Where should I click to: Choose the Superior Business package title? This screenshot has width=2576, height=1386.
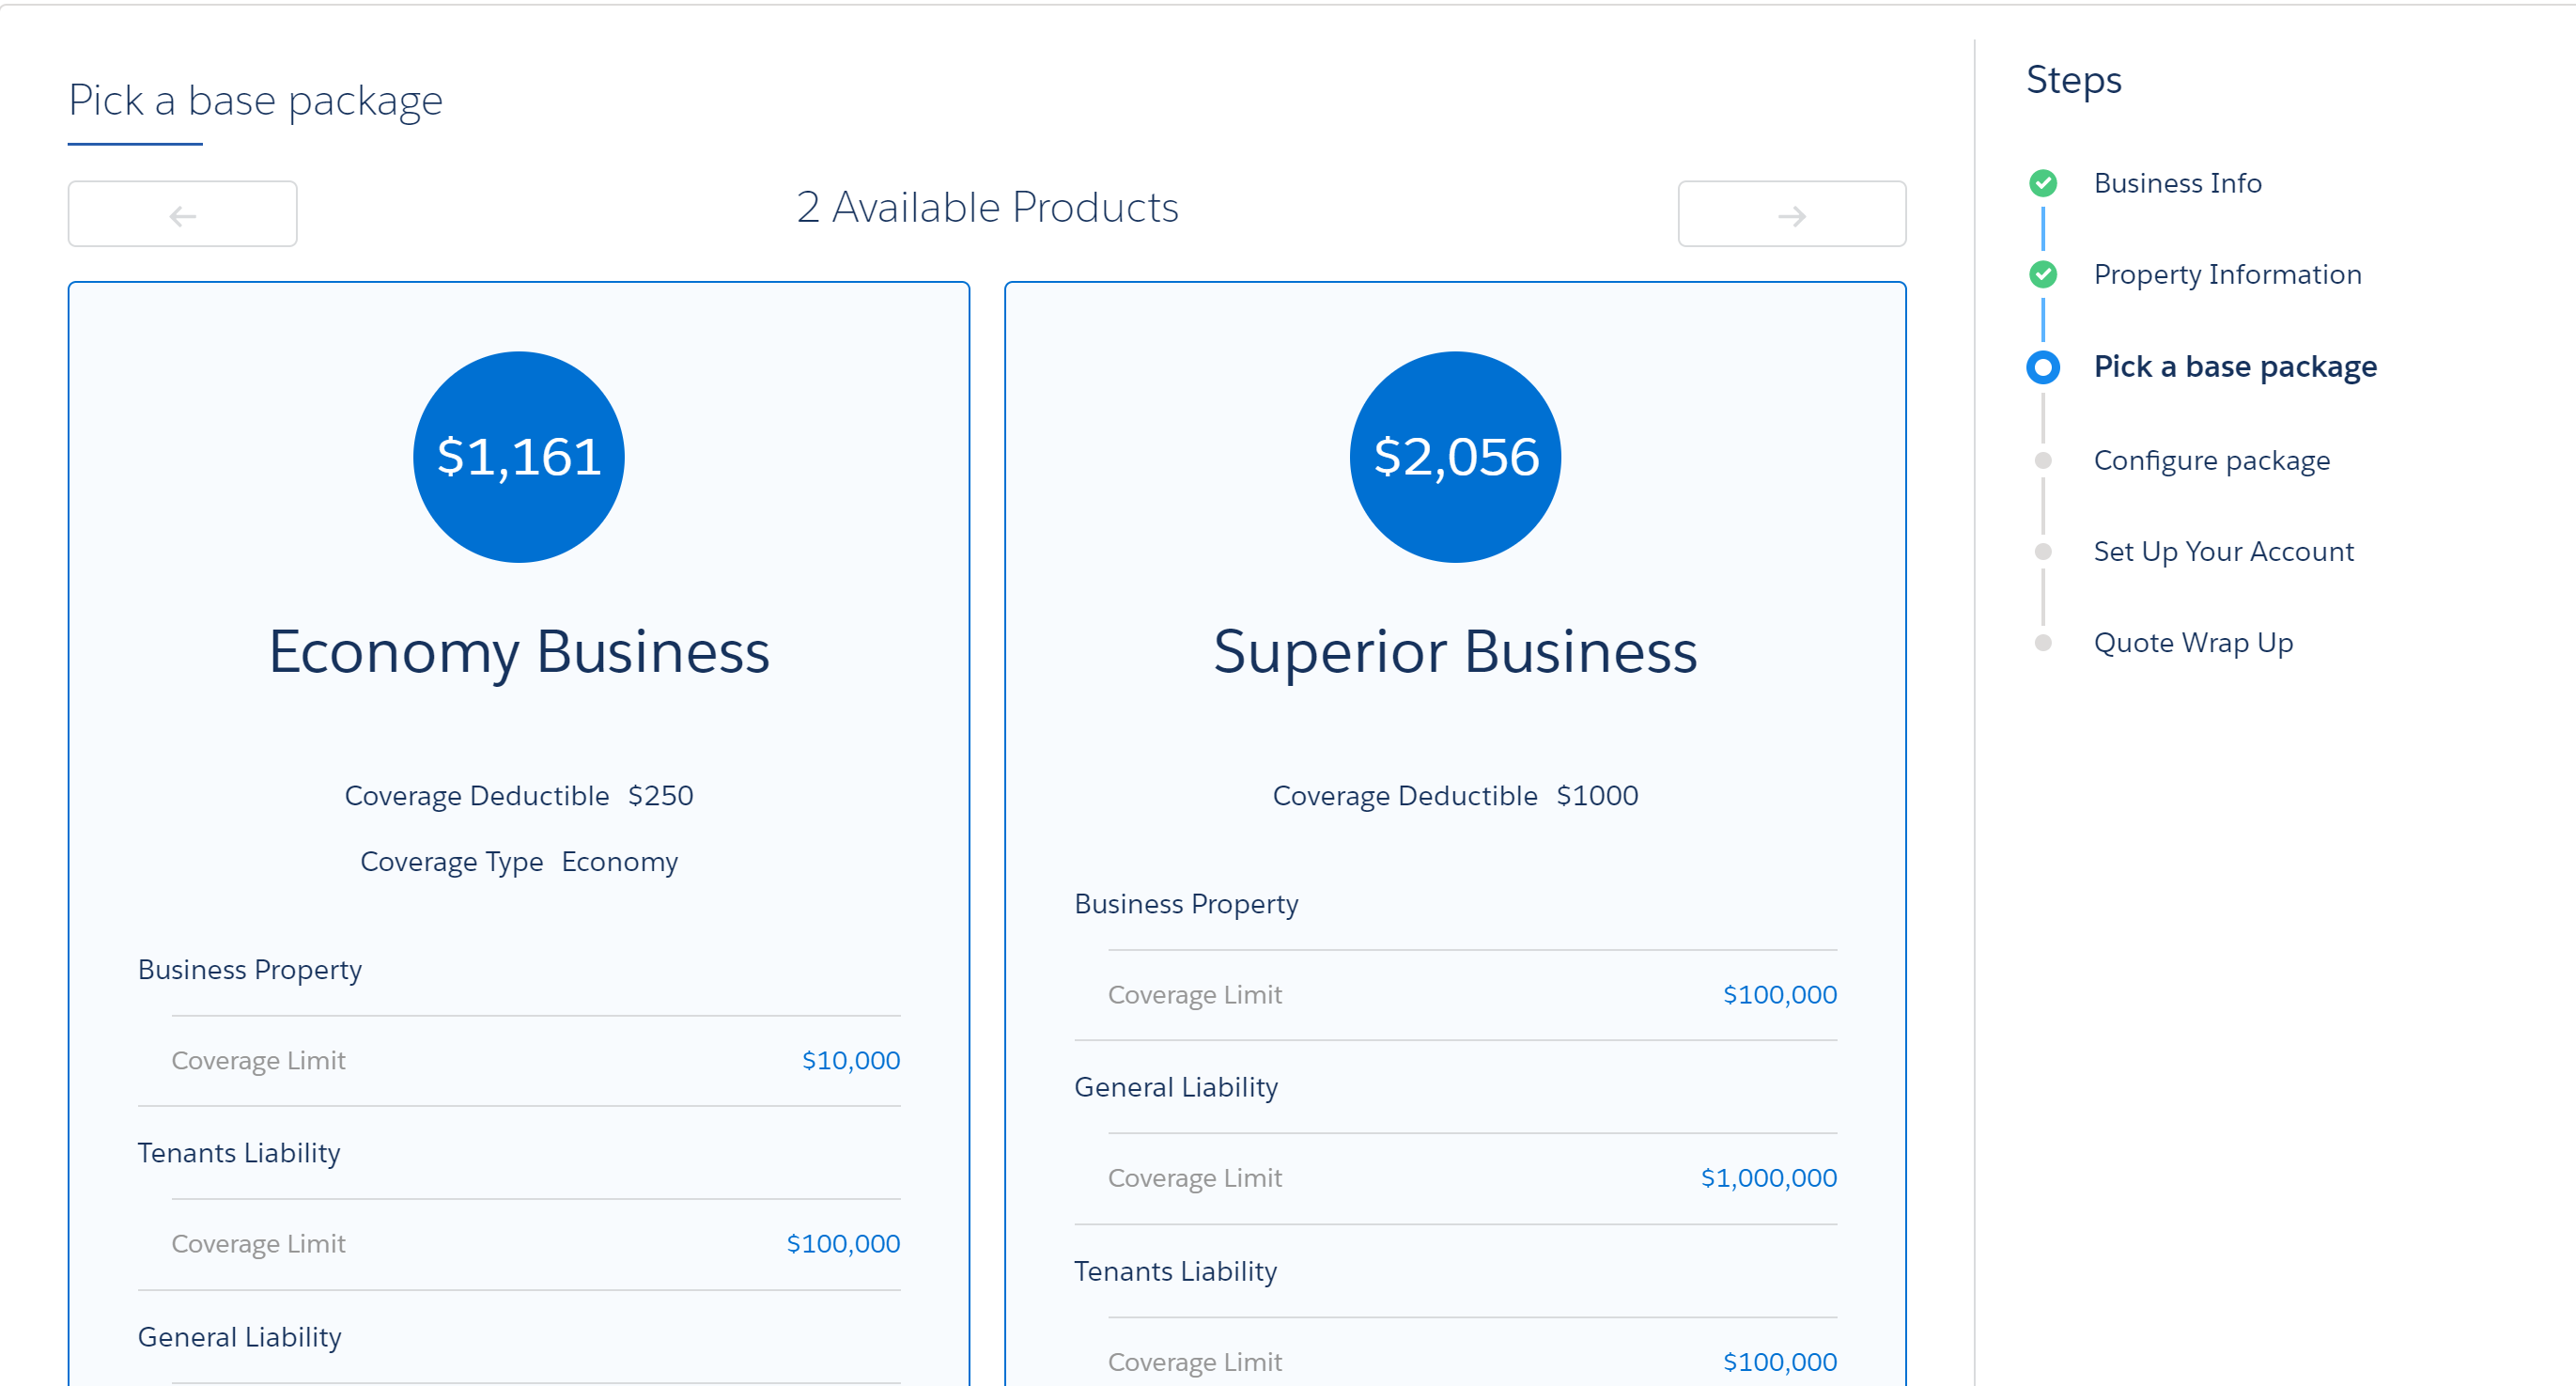(x=1455, y=652)
